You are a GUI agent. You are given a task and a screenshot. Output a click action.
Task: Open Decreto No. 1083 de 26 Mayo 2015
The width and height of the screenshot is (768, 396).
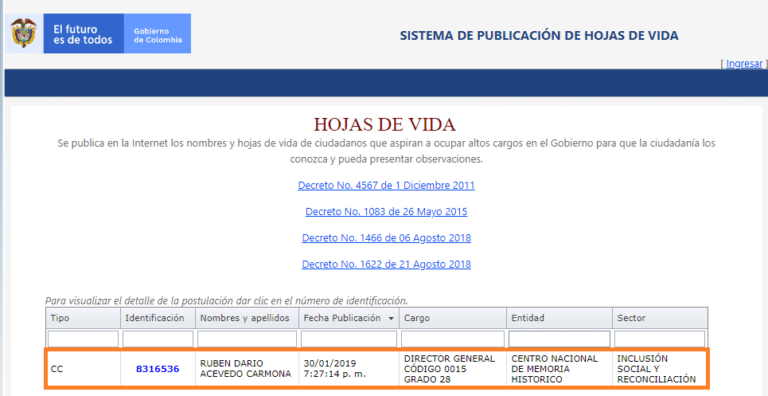pyautogui.click(x=386, y=212)
